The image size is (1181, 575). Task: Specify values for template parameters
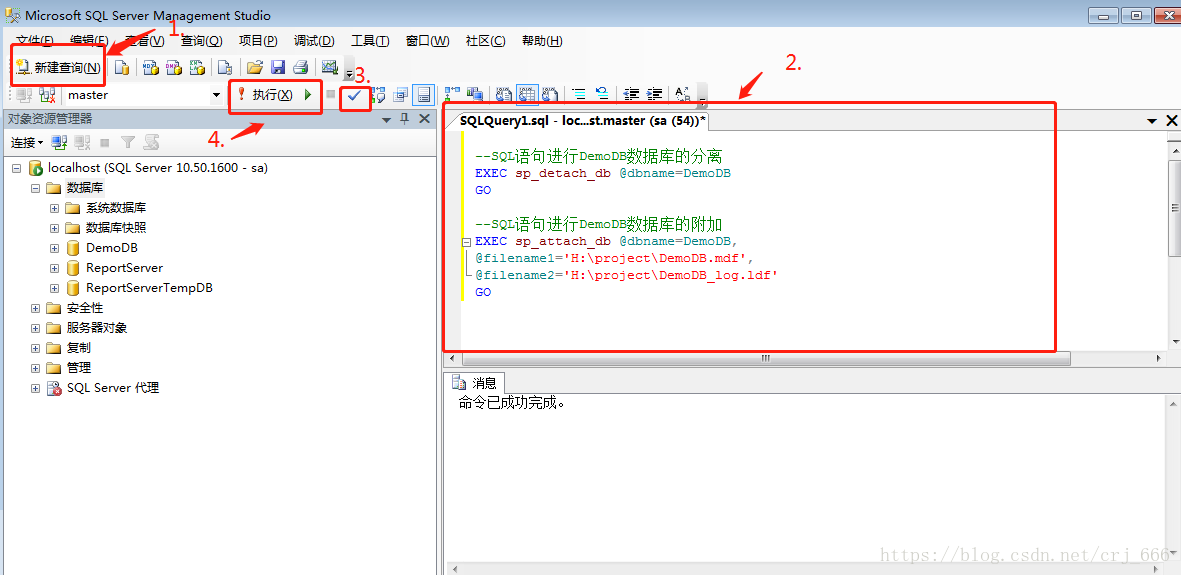tap(683, 95)
